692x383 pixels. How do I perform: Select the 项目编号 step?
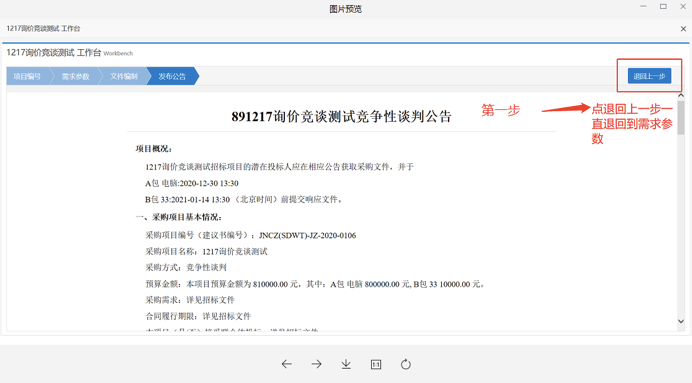point(27,76)
